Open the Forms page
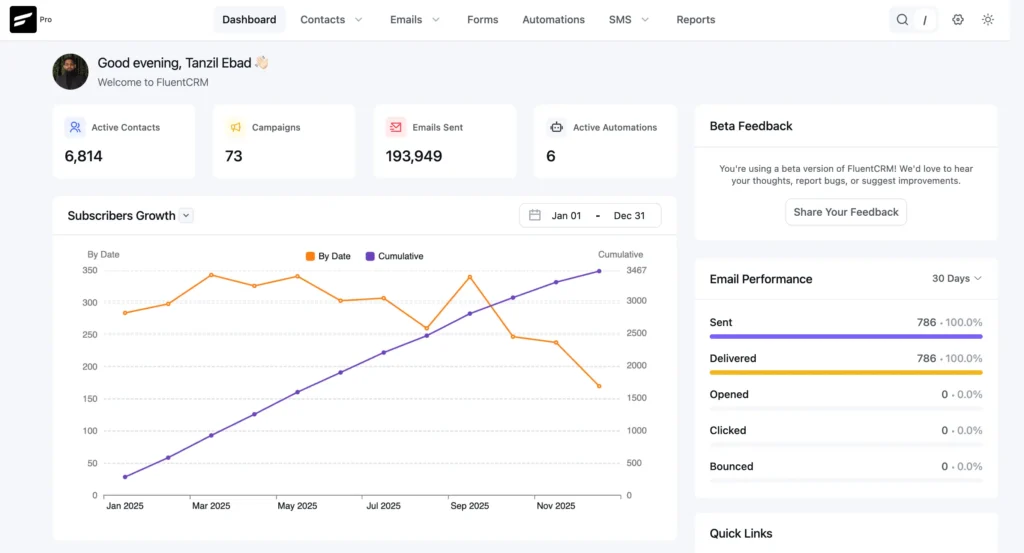The width and height of the screenshot is (1024, 553). (483, 20)
